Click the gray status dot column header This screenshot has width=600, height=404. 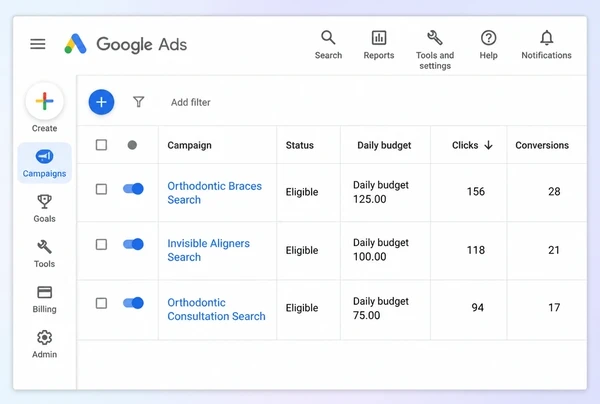click(x=132, y=145)
